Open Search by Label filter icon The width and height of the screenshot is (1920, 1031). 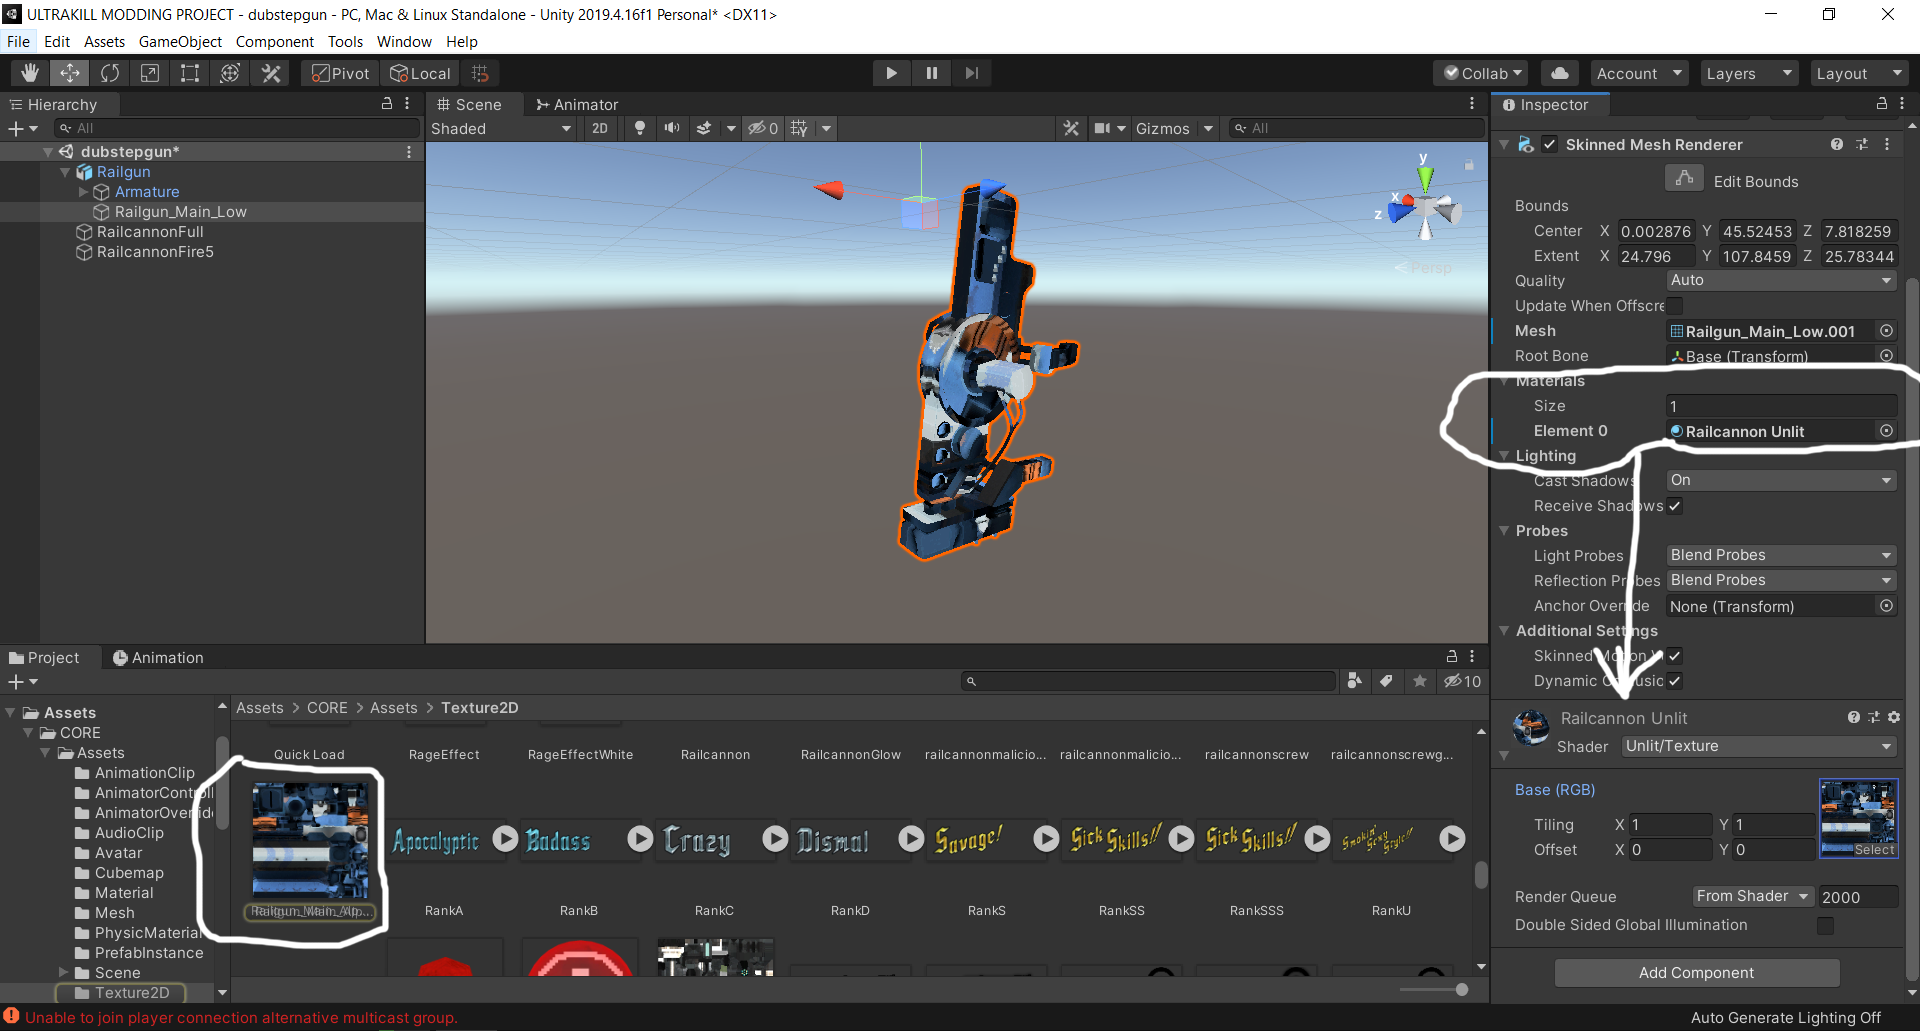coord(1386,681)
